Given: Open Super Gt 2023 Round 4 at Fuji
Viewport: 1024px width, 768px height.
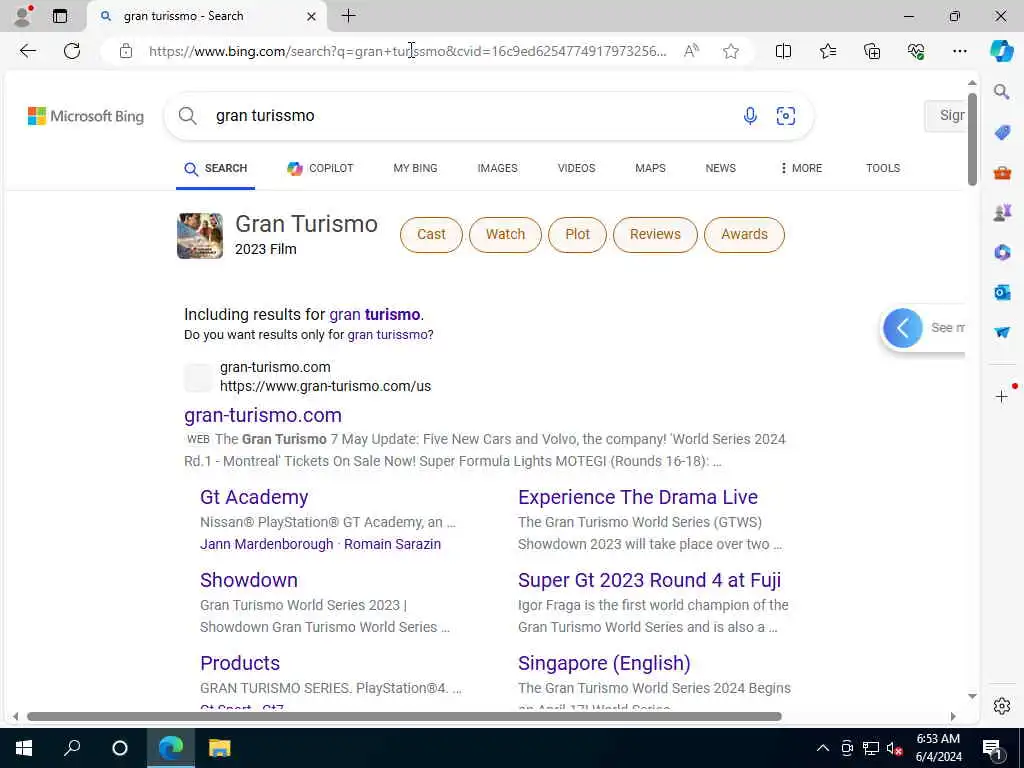Looking at the screenshot, I should point(649,581).
